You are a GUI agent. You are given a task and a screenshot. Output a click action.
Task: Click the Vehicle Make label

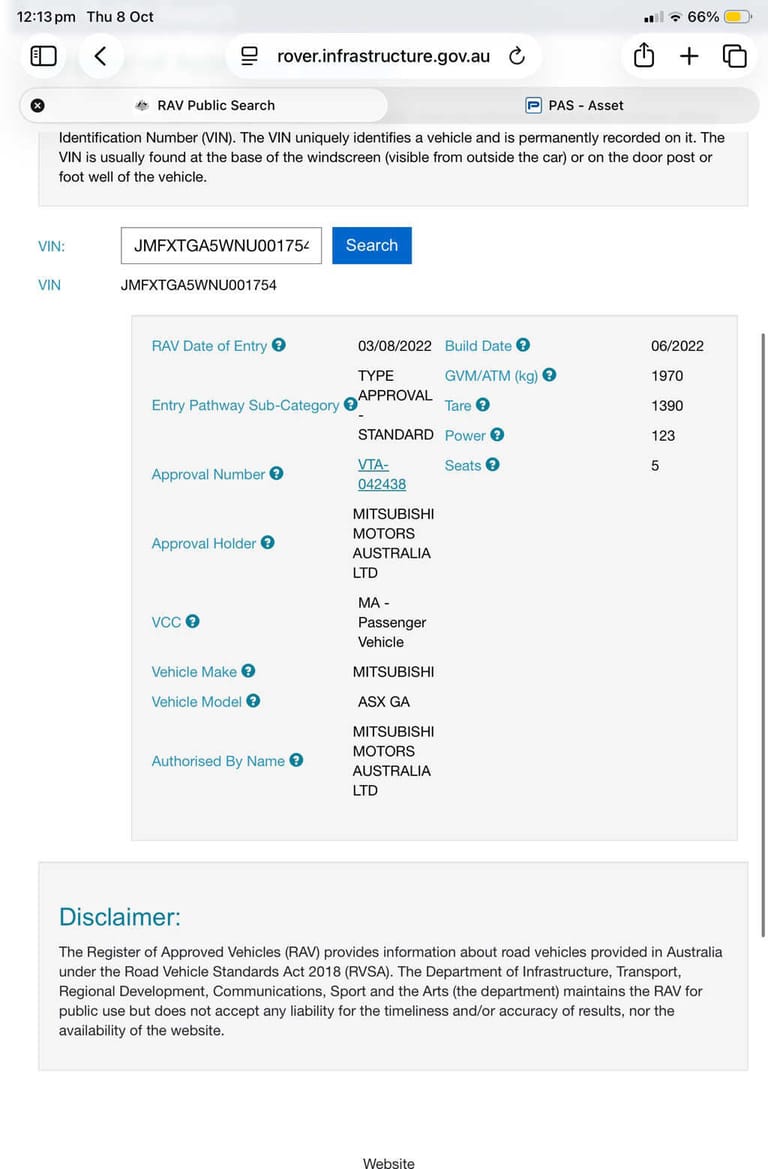click(x=194, y=672)
